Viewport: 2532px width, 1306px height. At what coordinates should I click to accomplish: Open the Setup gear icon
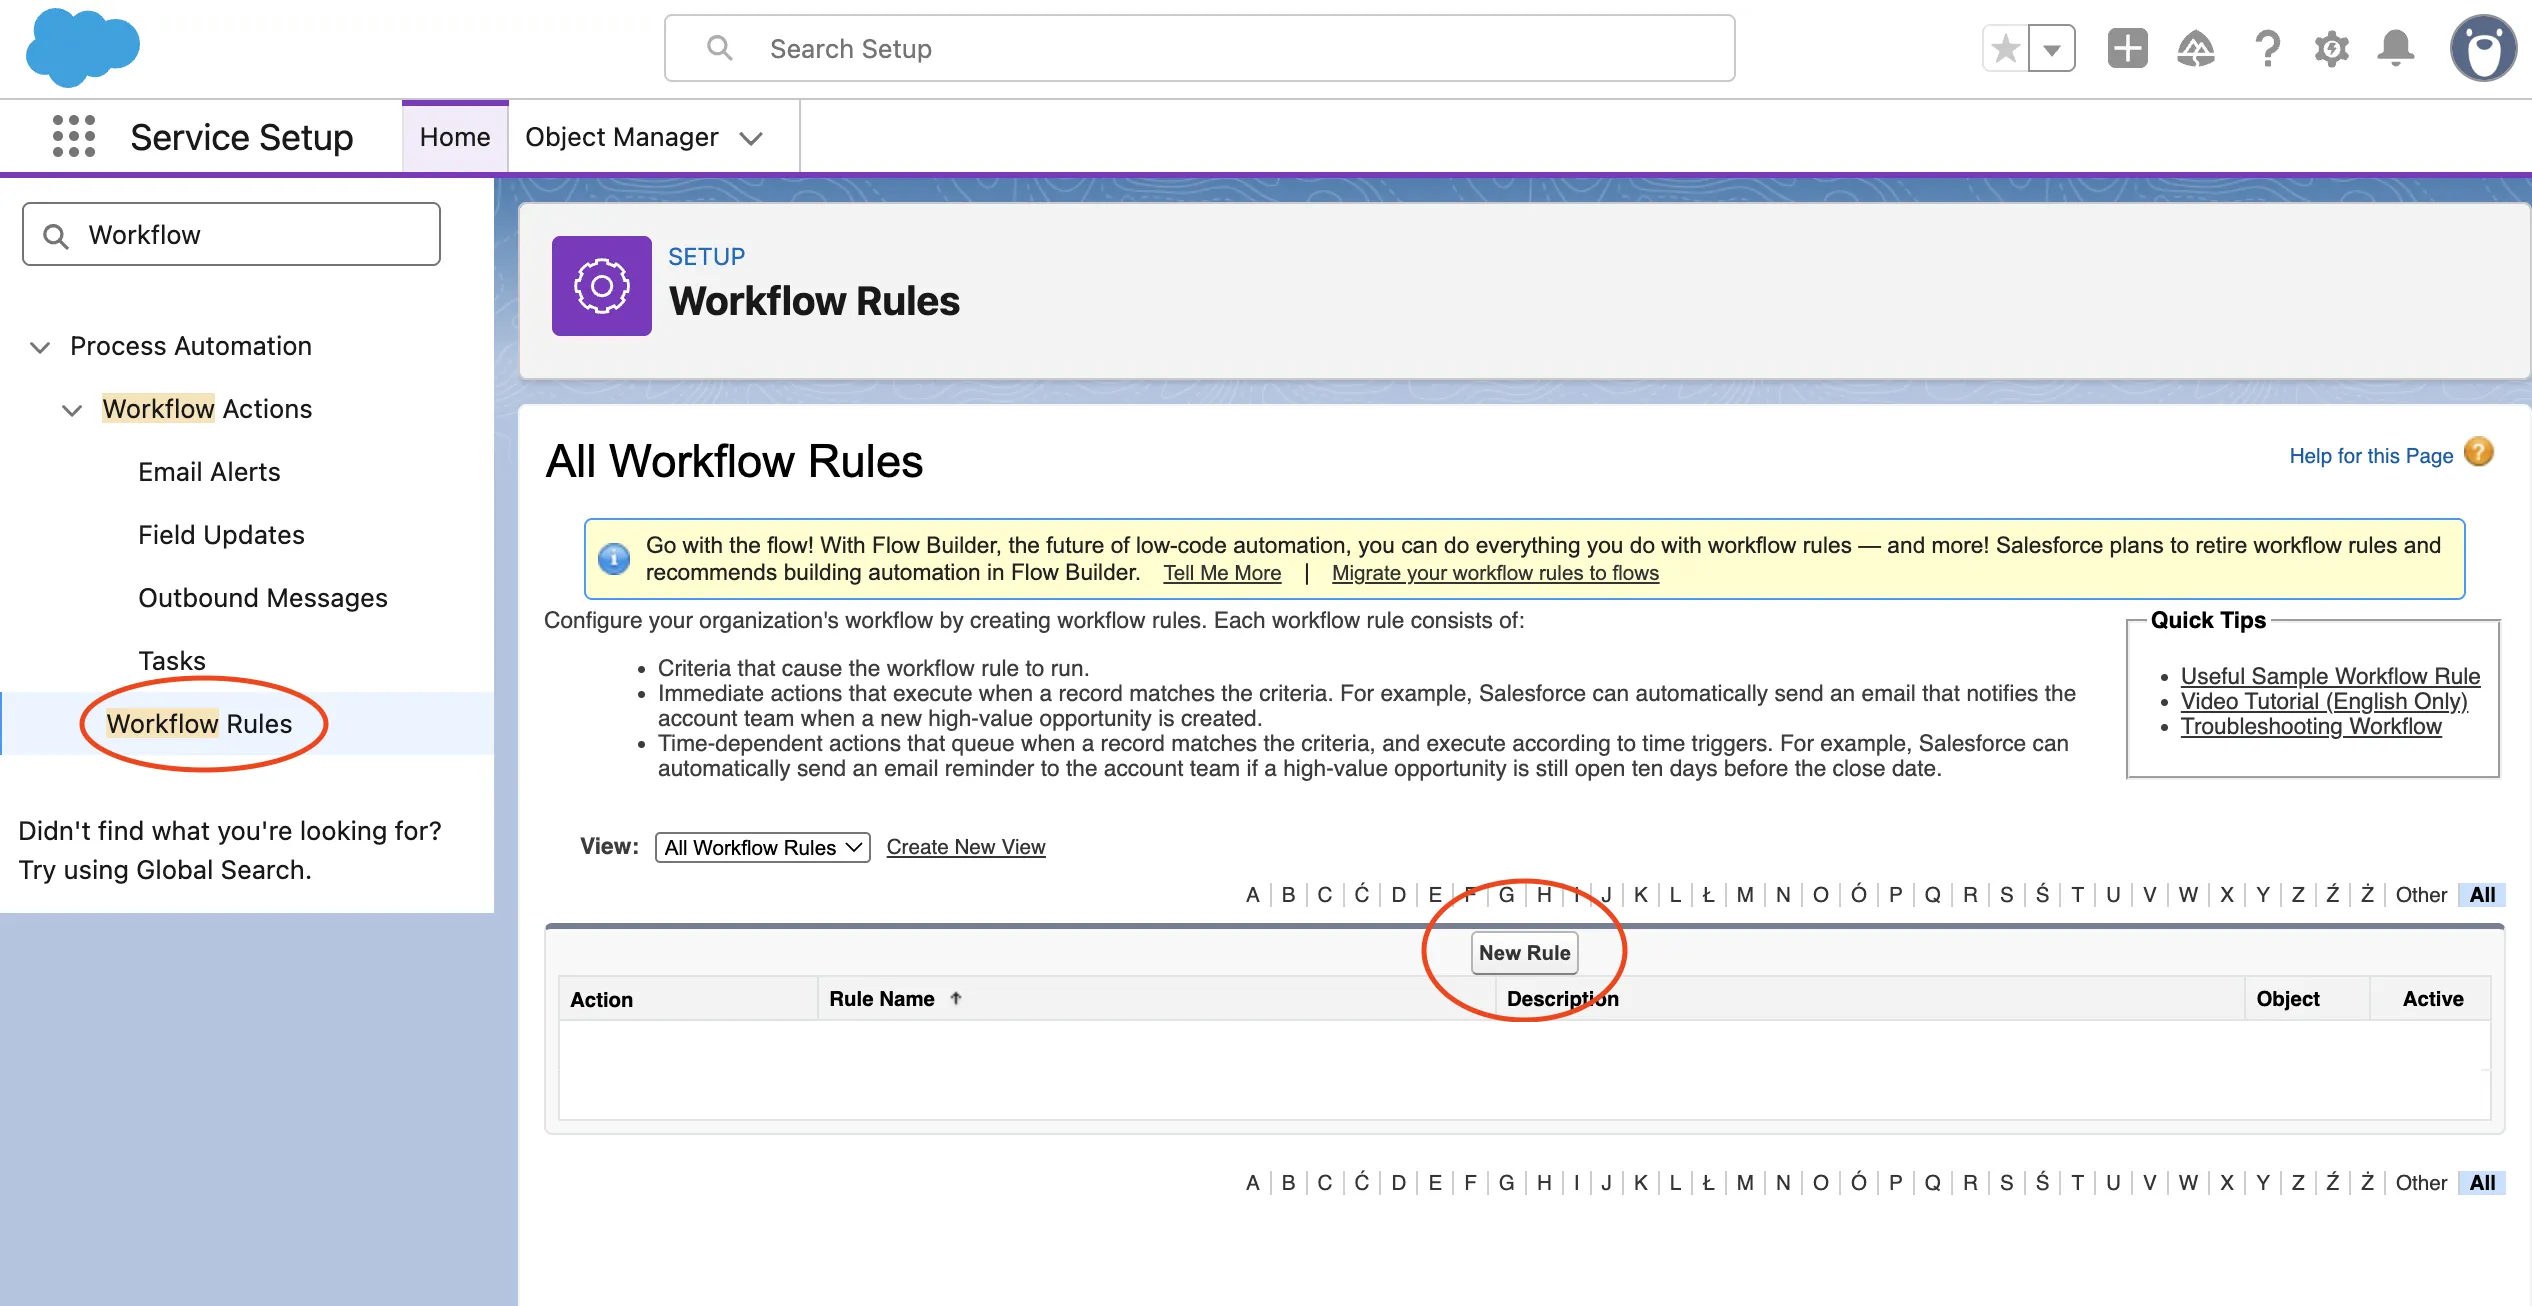(x=2332, y=48)
